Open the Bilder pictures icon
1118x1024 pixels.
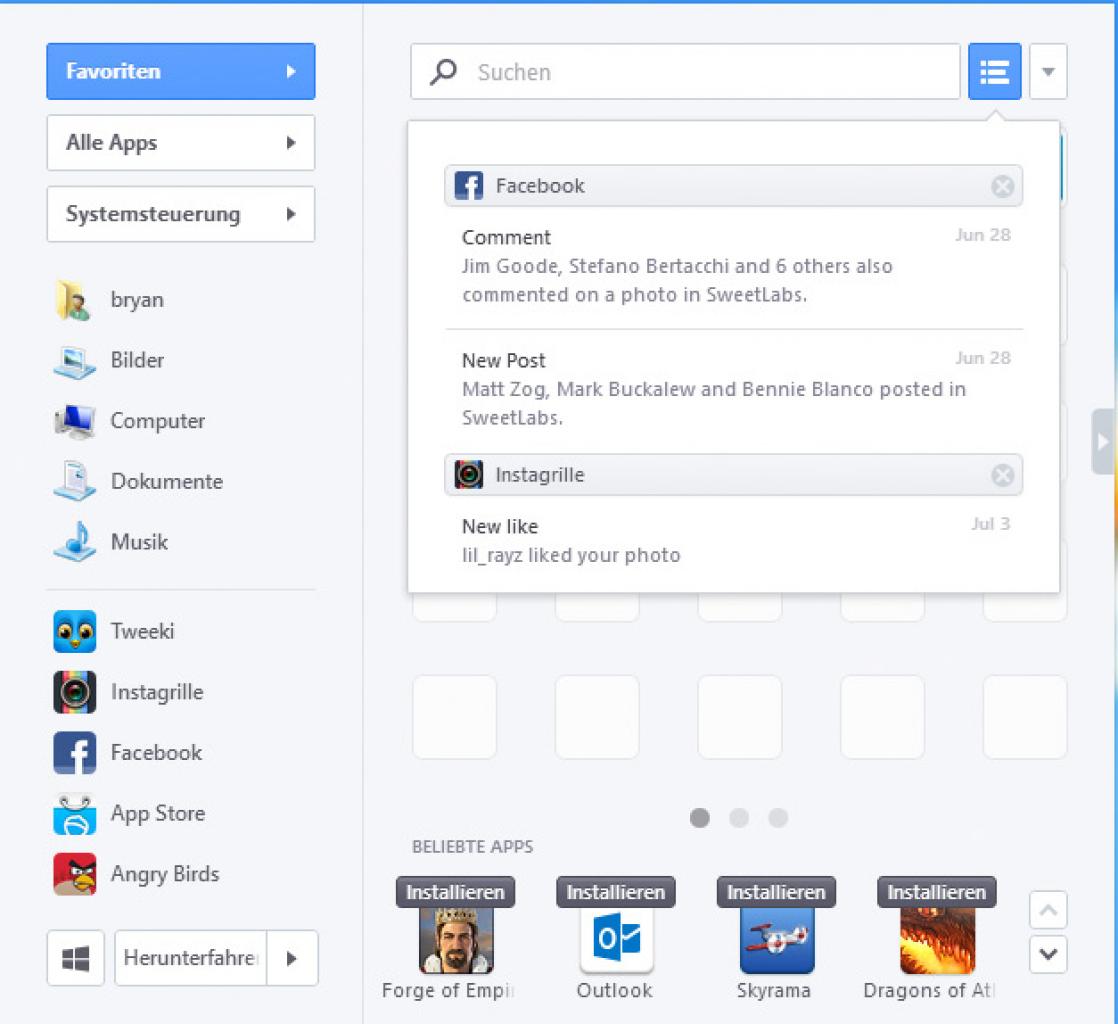coord(74,361)
